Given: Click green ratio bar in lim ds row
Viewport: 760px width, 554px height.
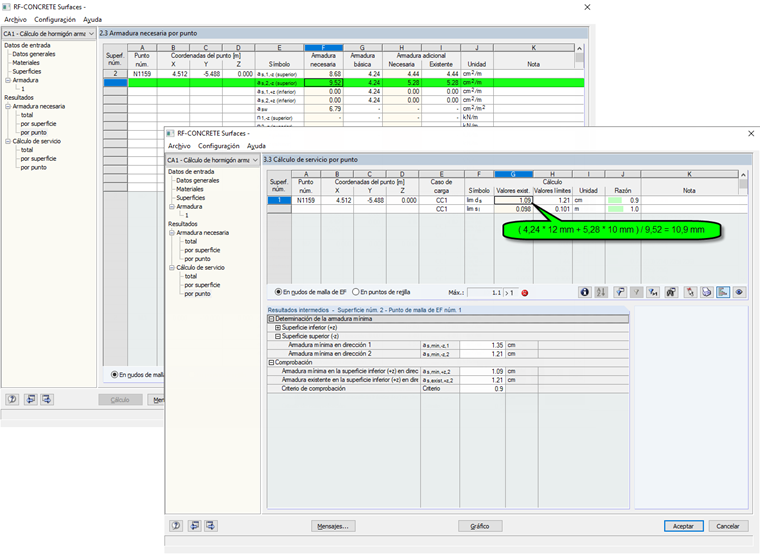Looking at the screenshot, I should coord(615,200).
